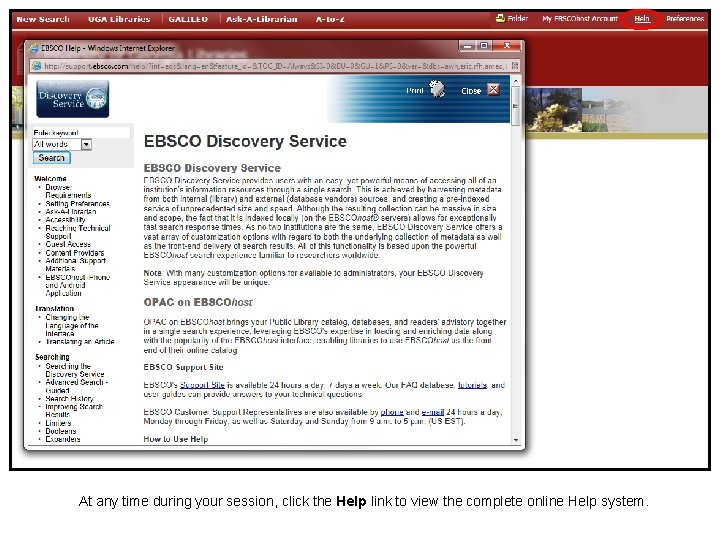Open the Help link in top bar
This screenshot has height=540, width=720.
(x=641, y=19)
